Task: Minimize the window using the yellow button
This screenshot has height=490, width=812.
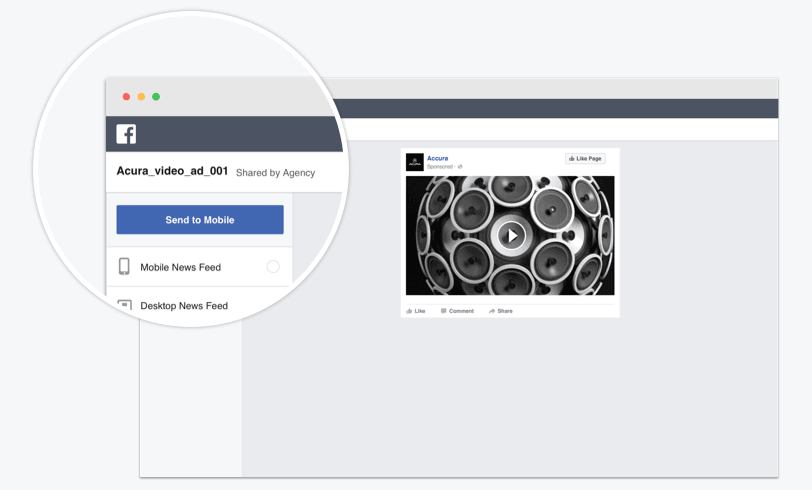Action: (x=141, y=97)
